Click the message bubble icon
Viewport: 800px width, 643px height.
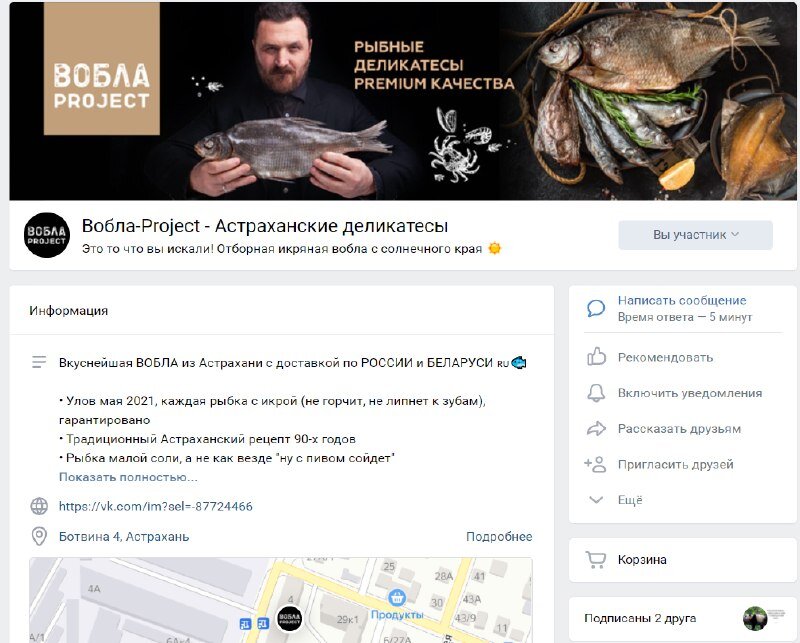click(x=595, y=308)
